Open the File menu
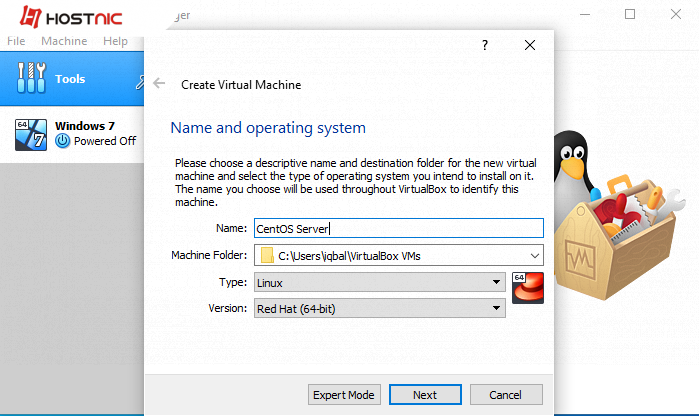This screenshot has height=416, width=699. (16, 41)
